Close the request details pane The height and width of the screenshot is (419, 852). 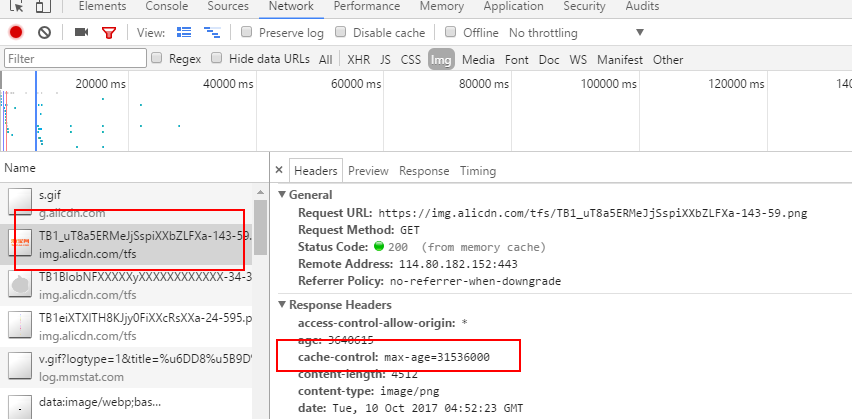[x=279, y=171]
